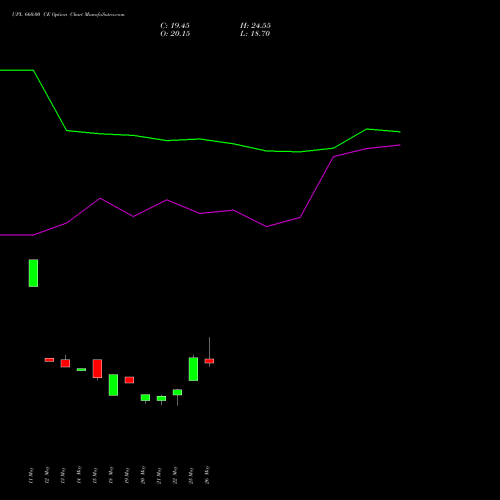Click the 25 May date axis label
The width and height of the screenshot is (500, 500).
coord(191,476)
